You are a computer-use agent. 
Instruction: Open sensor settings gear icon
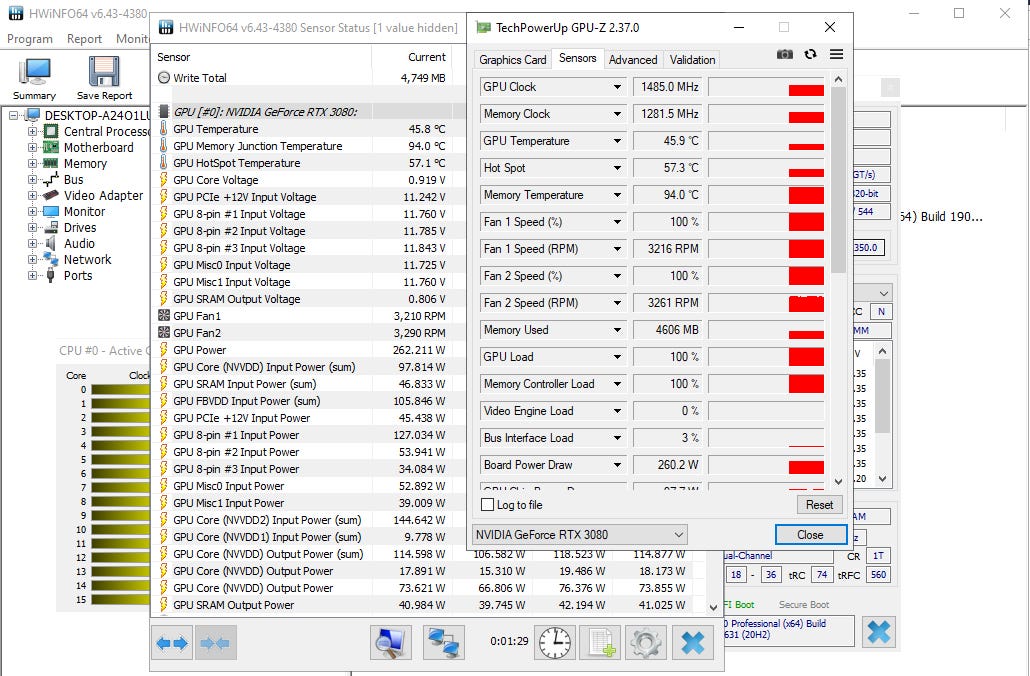(646, 642)
